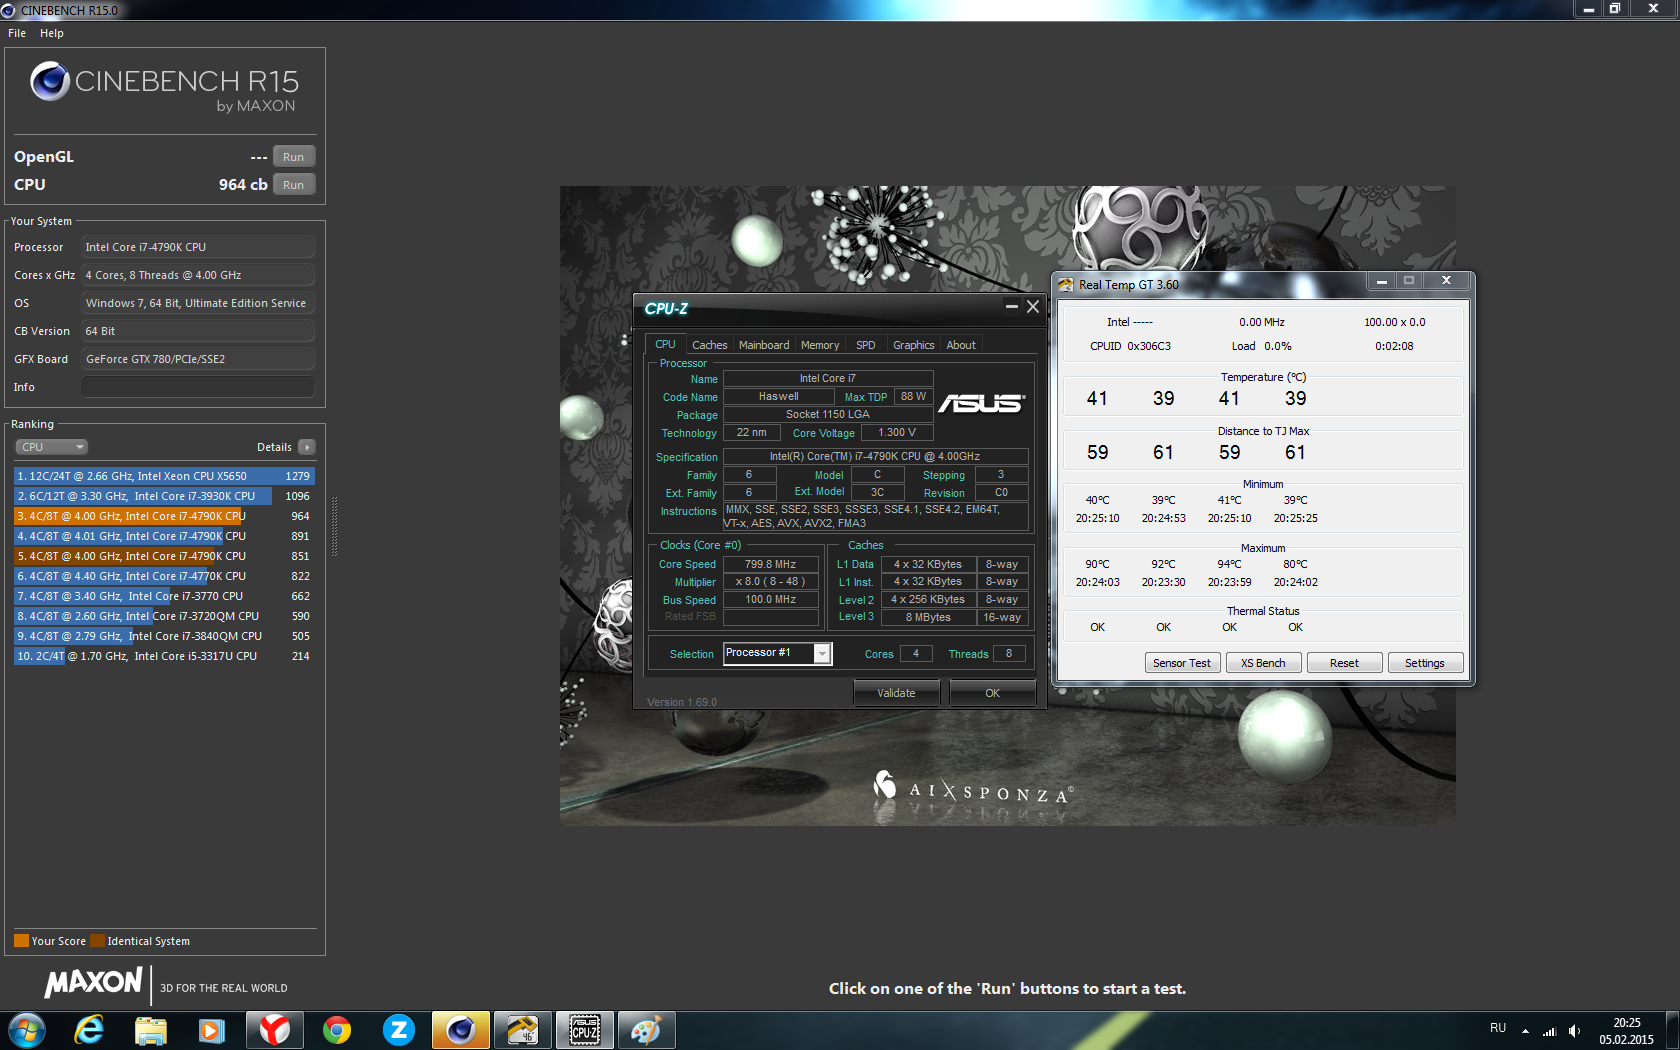Select the Core i7-3770 ranking entry

click(164, 596)
